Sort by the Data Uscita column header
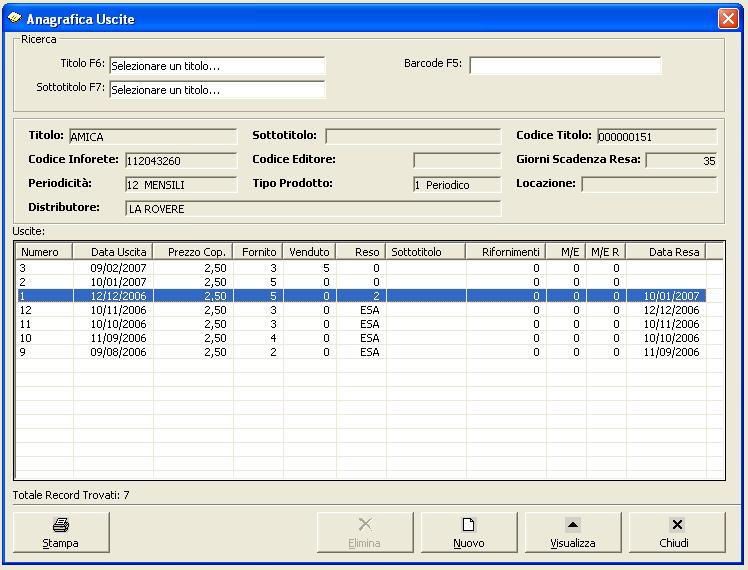 (x=113, y=251)
